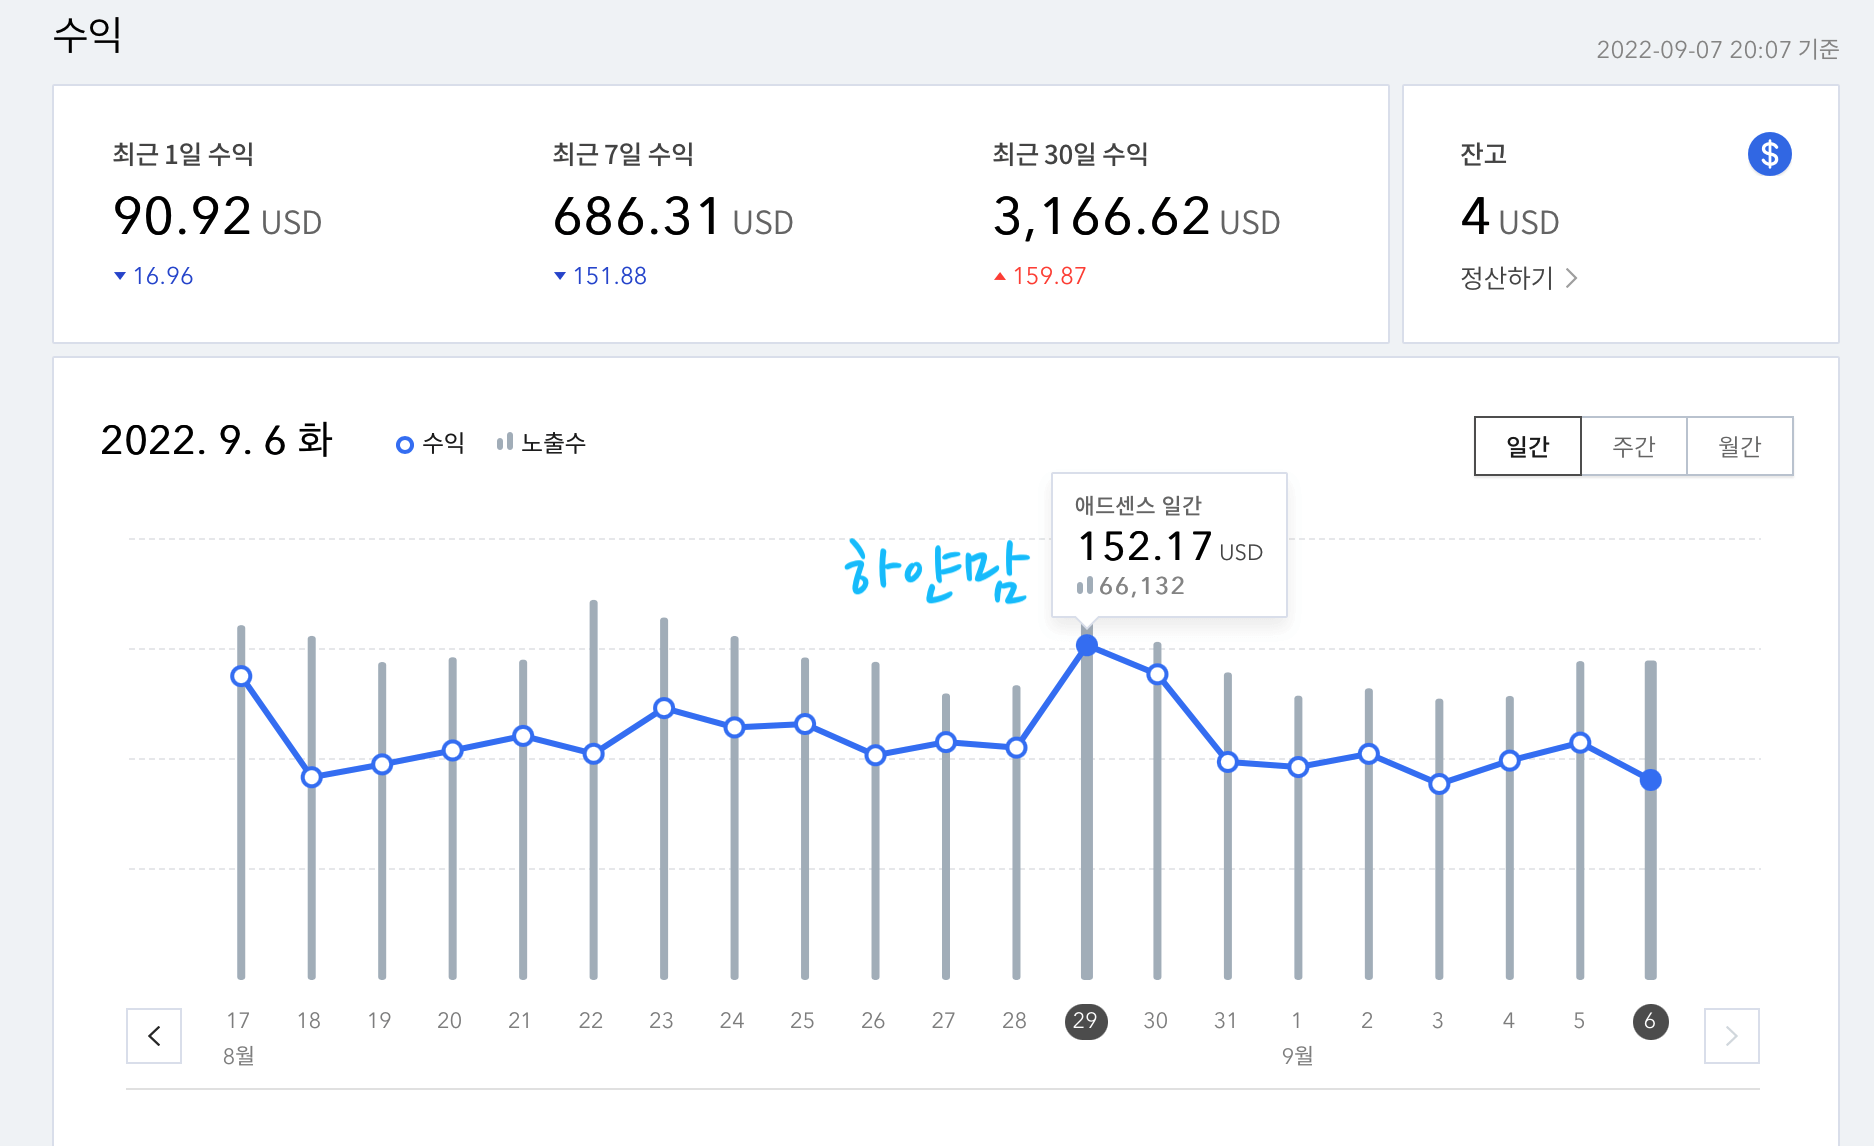Viewport: 1874px width, 1146px height.
Task: Click the date label 17 under 8월
Action: click(239, 1020)
